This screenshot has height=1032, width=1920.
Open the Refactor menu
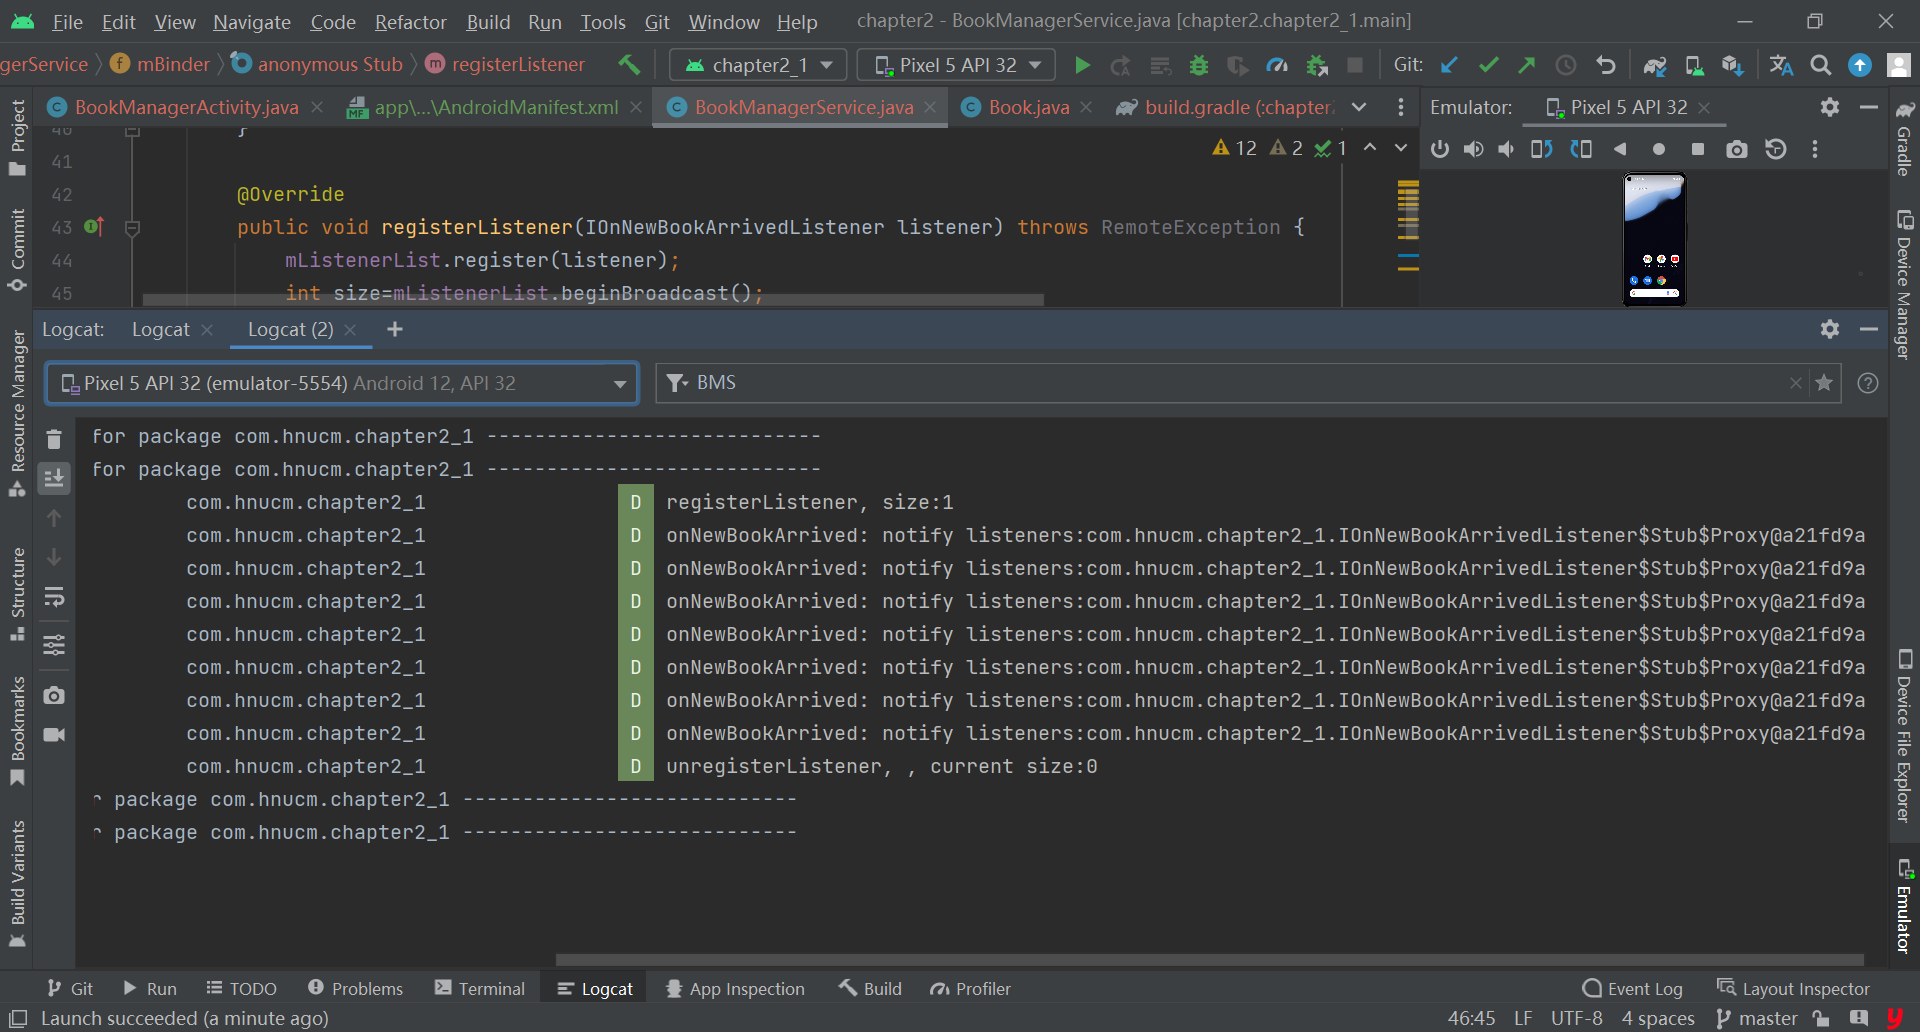pyautogui.click(x=410, y=22)
